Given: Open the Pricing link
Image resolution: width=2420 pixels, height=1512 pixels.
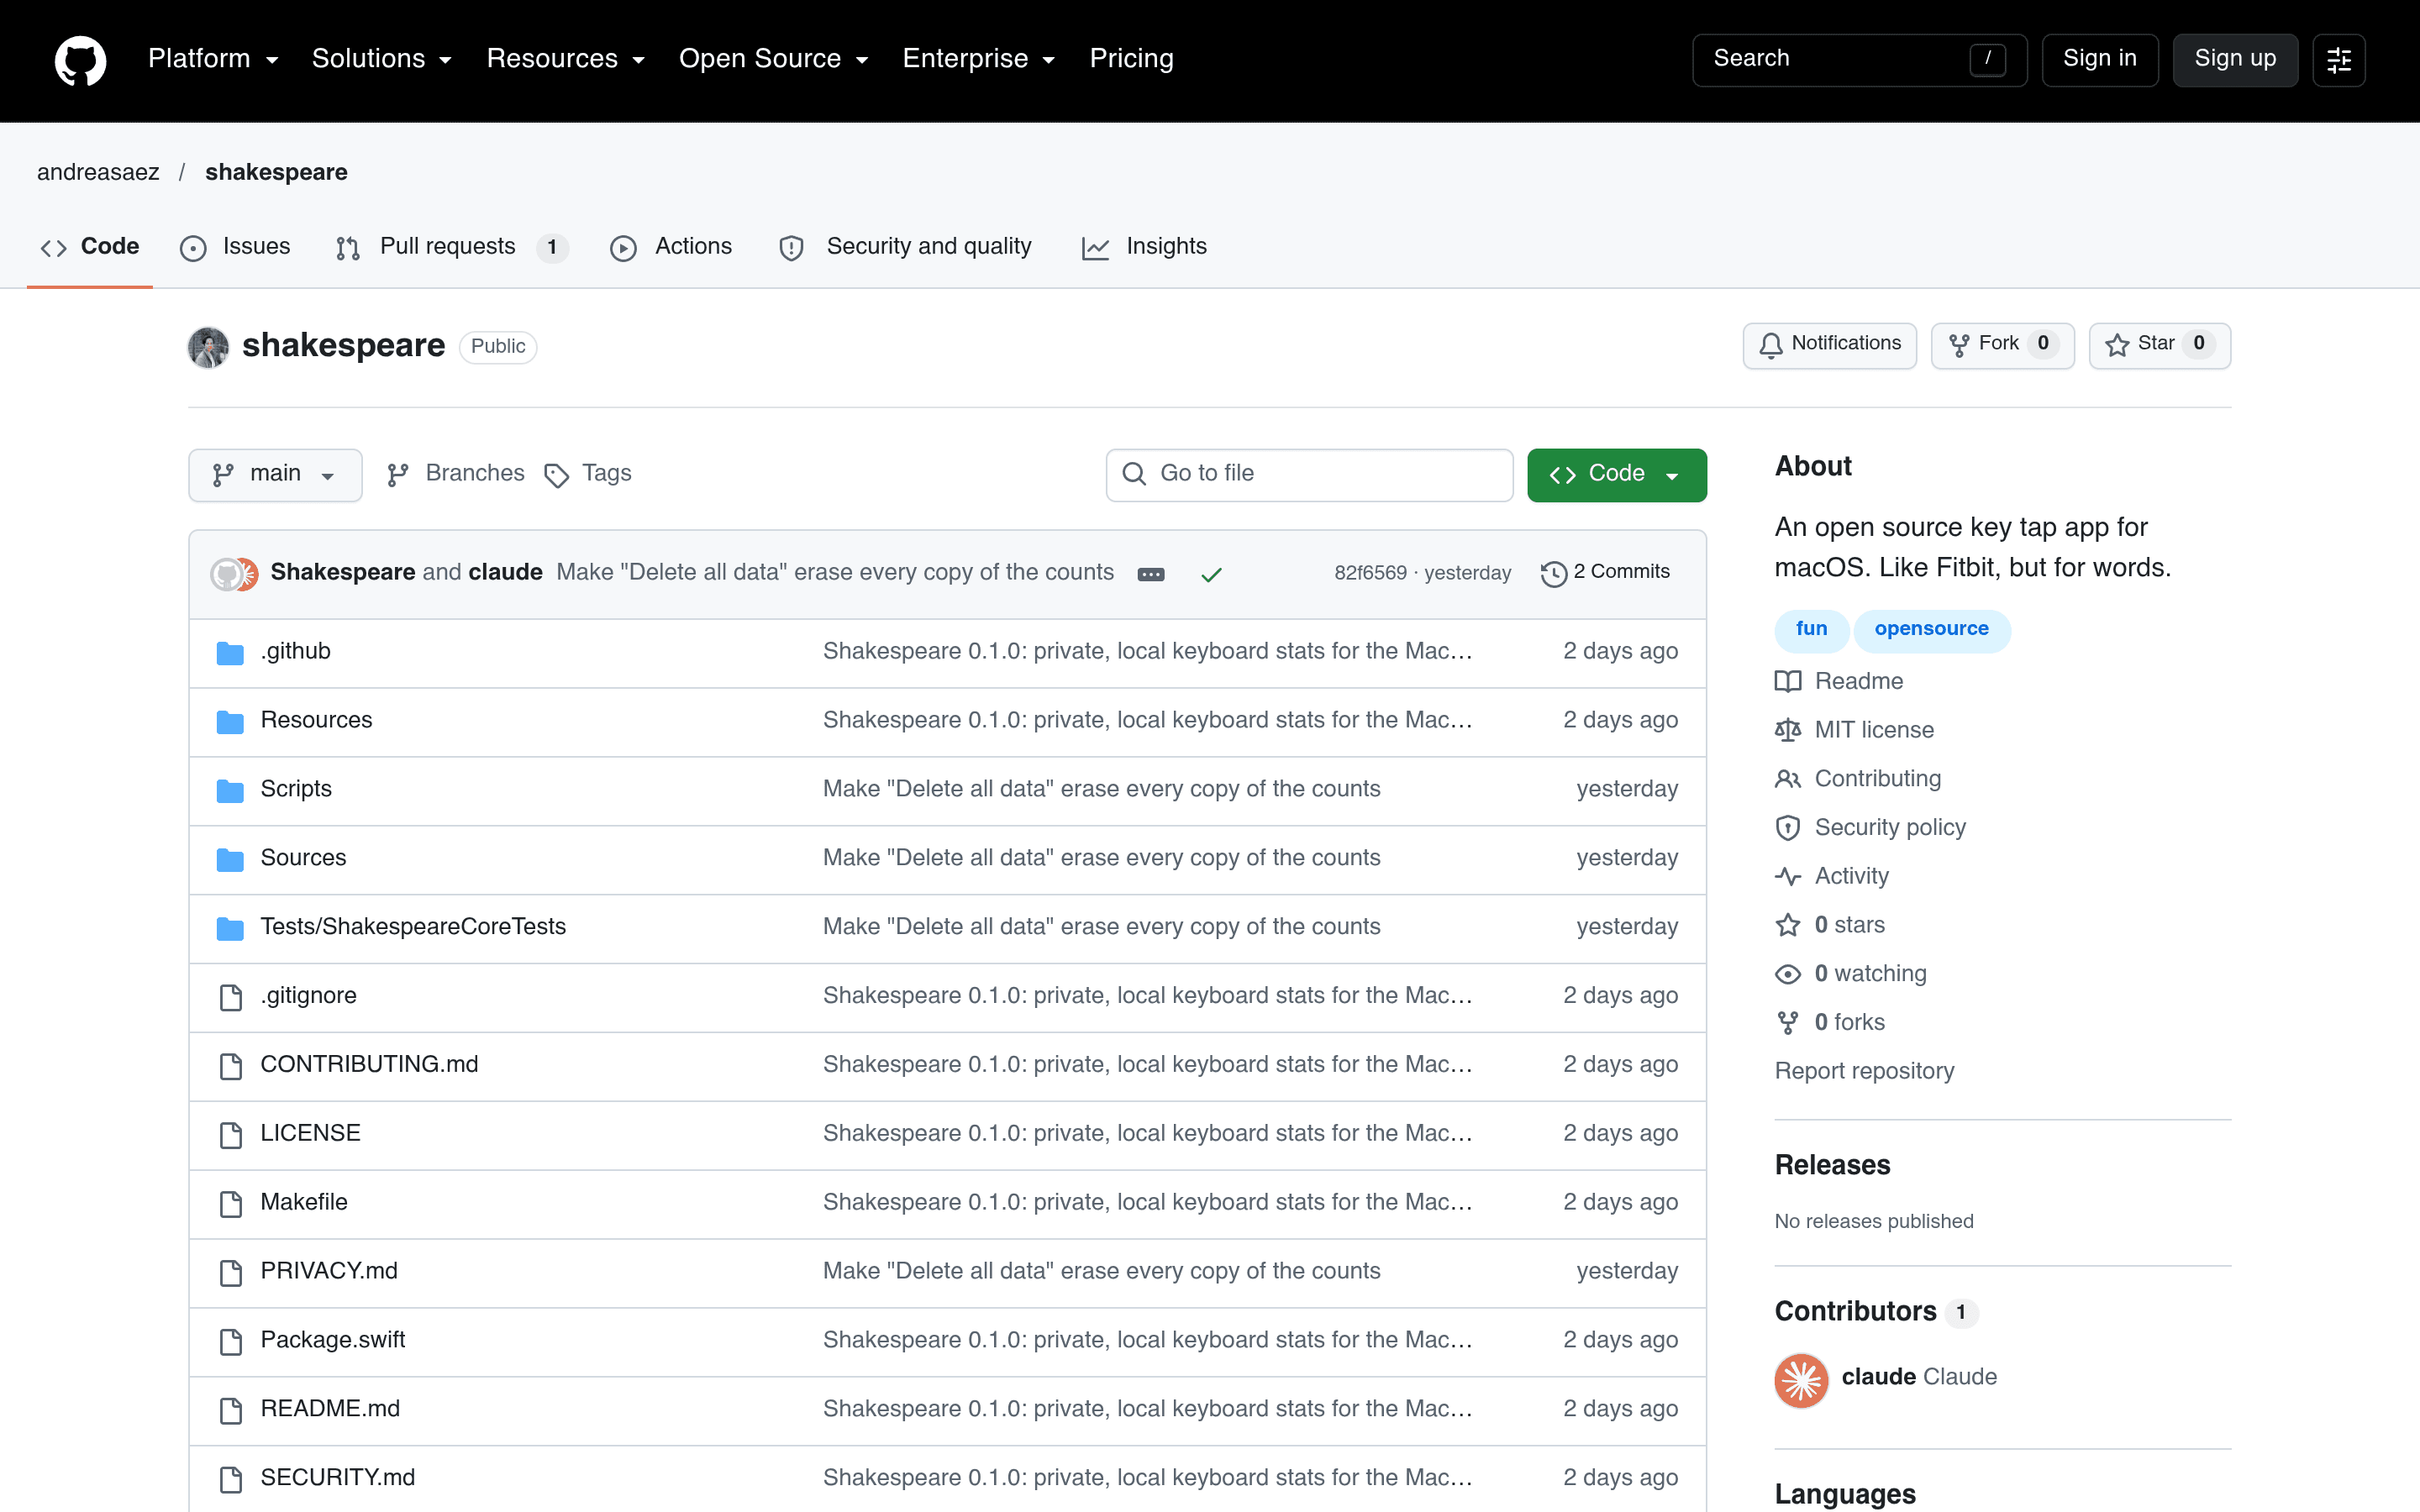Looking at the screenshot, I should 1131,59.
